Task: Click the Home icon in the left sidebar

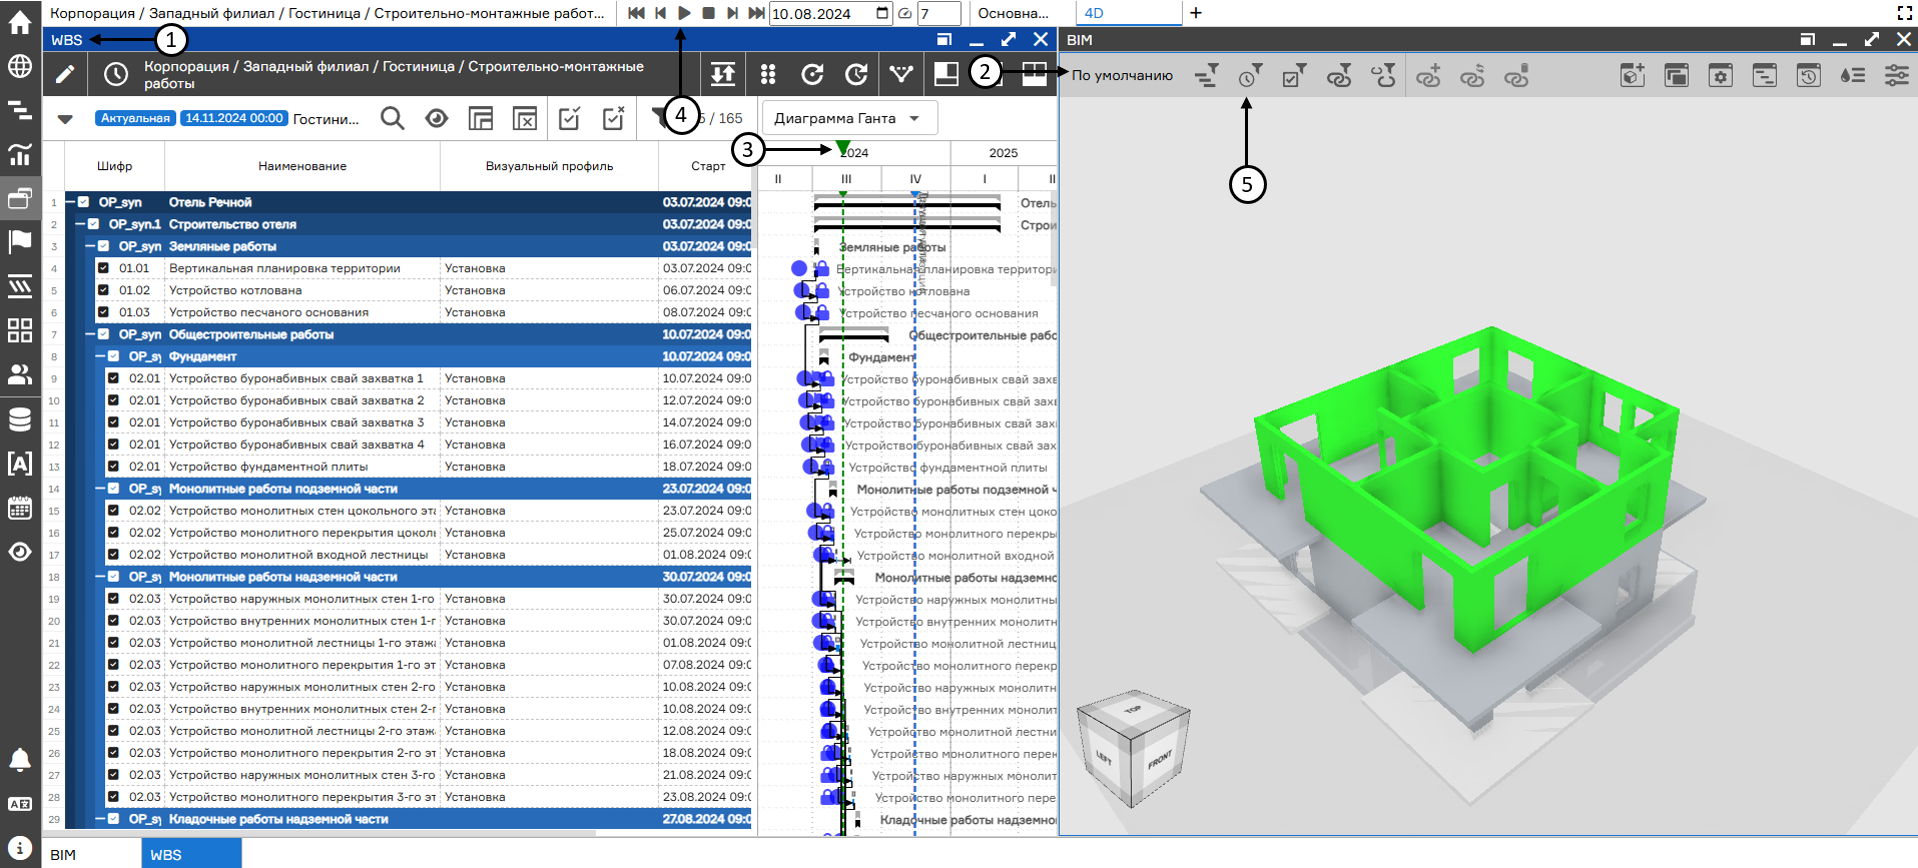Action: [x=20, y=22]
